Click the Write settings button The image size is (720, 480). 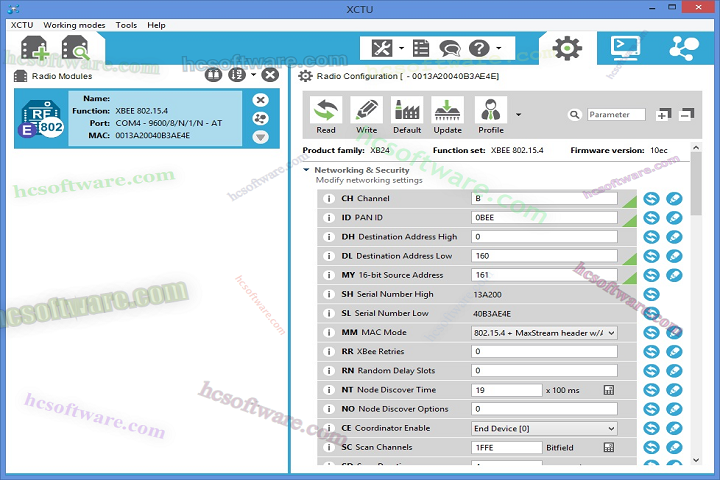click(x=366, y=116)
